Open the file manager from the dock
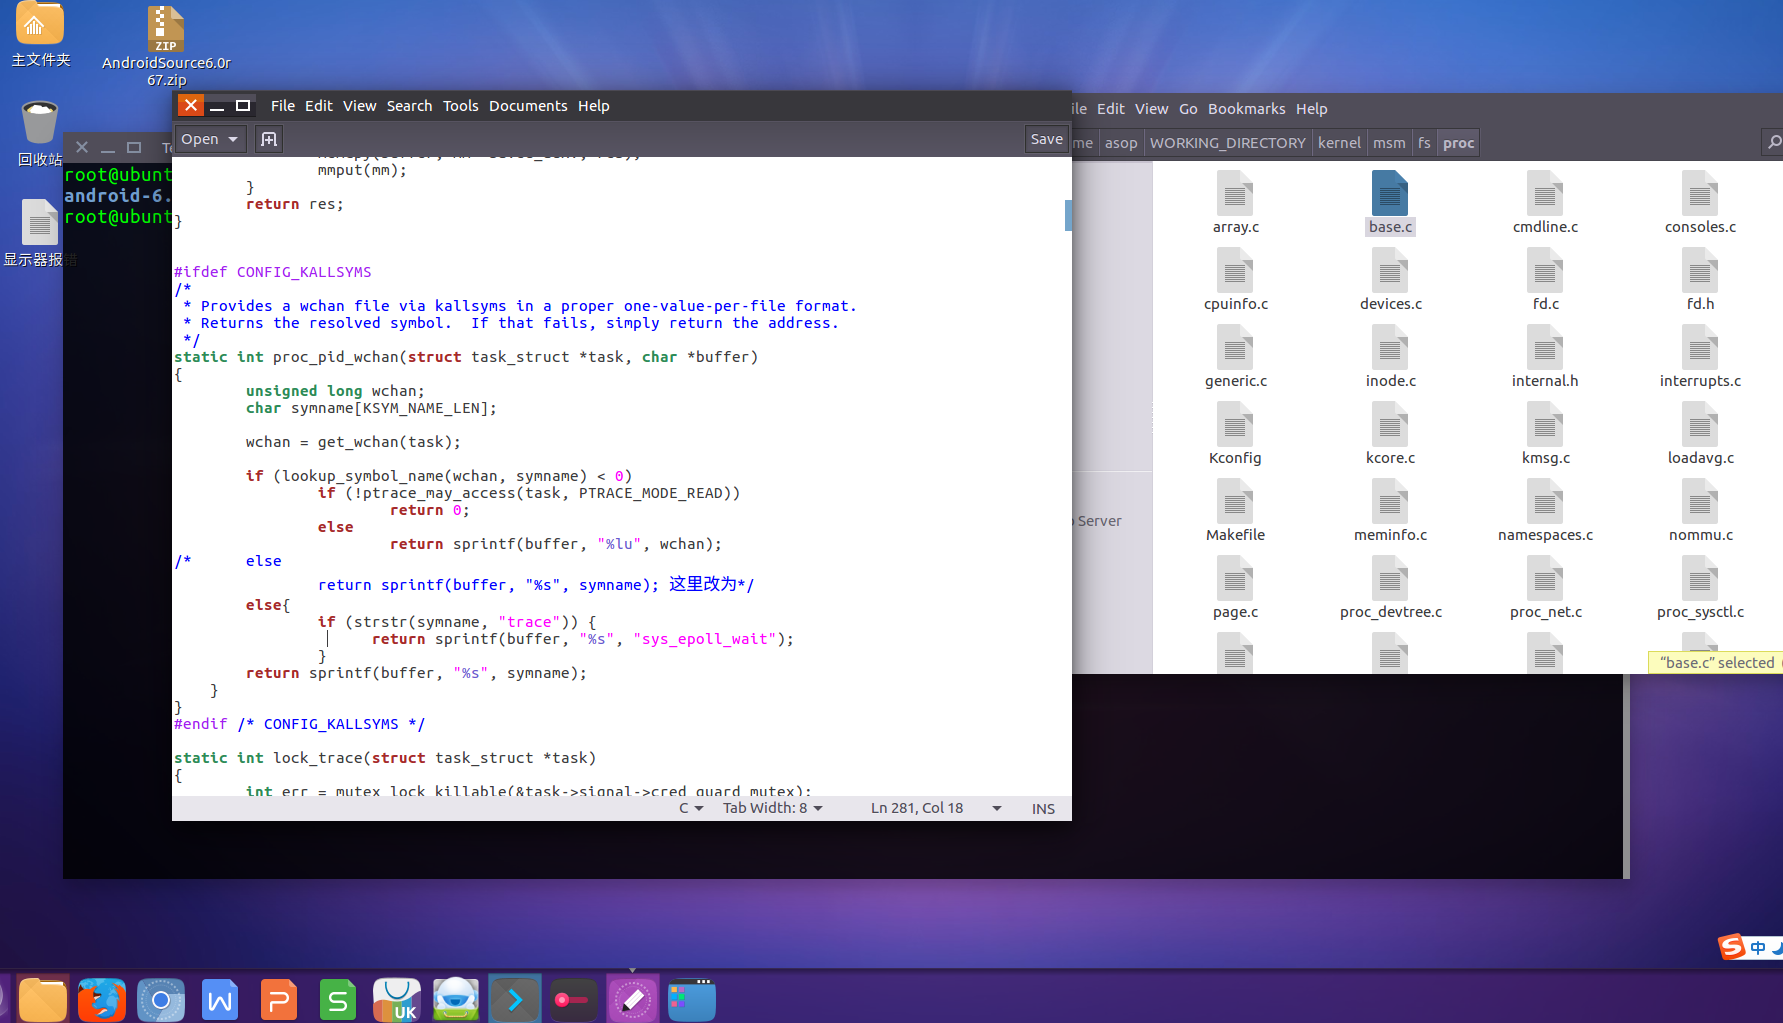The height and width of the screenshot is (1023, 1783). pyautogui.click(x=43, y=999)
